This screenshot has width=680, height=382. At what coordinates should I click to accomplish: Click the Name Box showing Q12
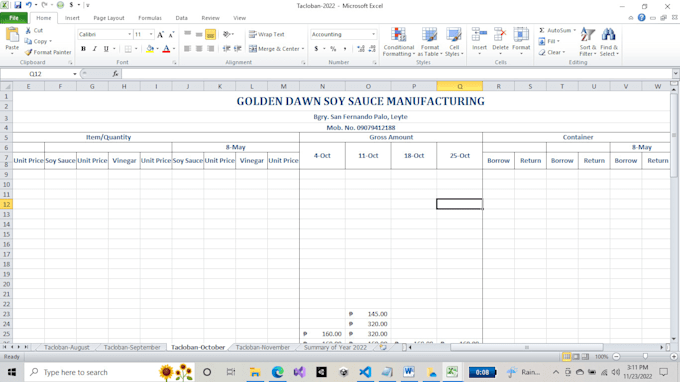[36, 74]
